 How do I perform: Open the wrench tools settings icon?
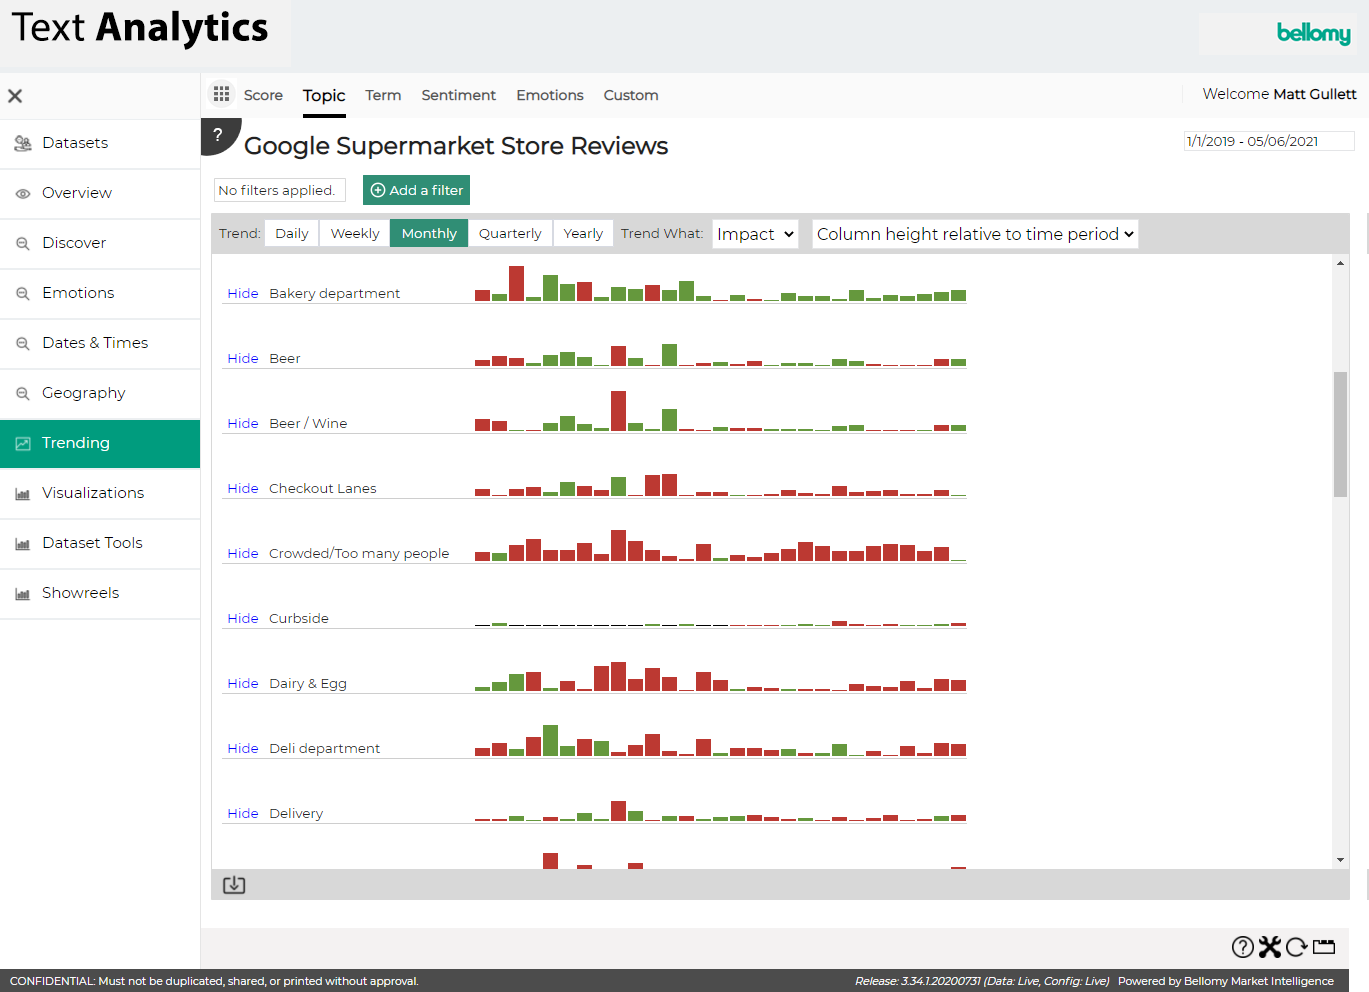tap(1270, 947)
